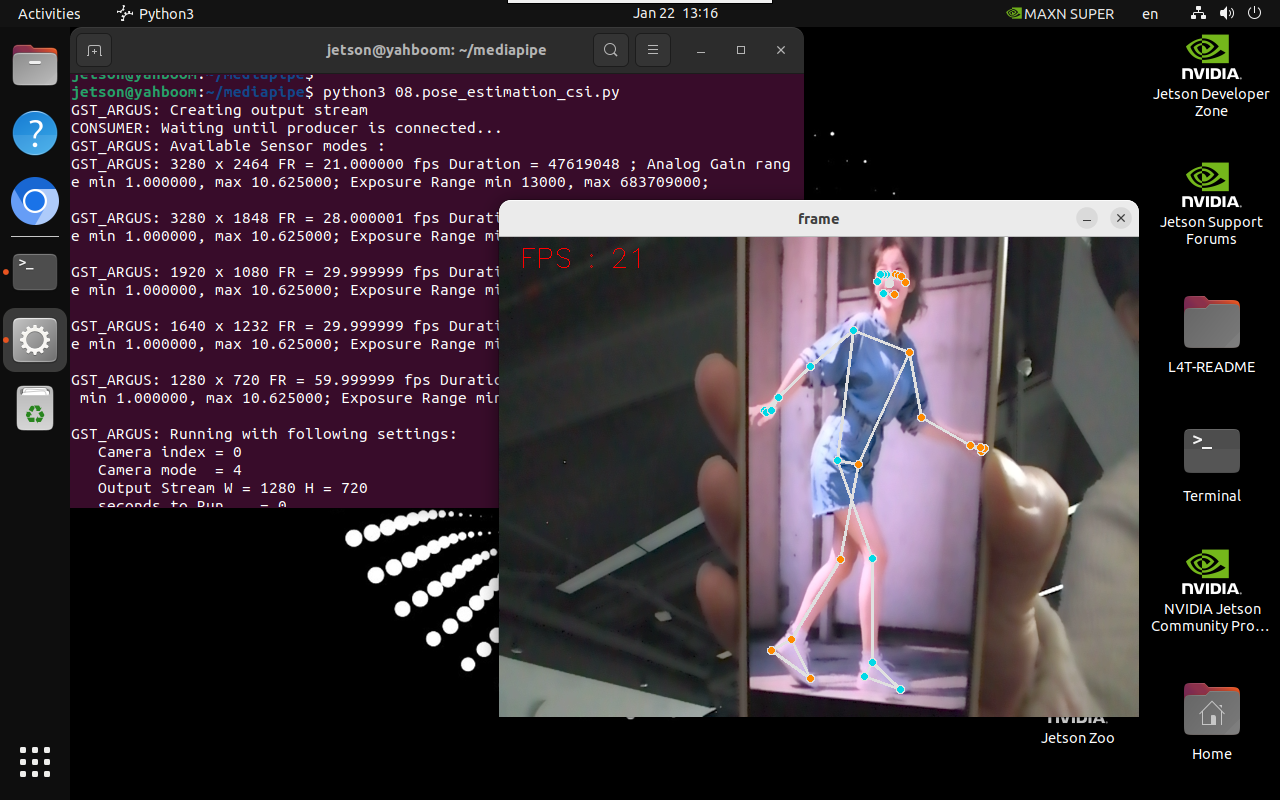1280x800 pixels.
Task: Click 'Output Stream W = 1280 H = 720' line
Action: coord(233,488)
